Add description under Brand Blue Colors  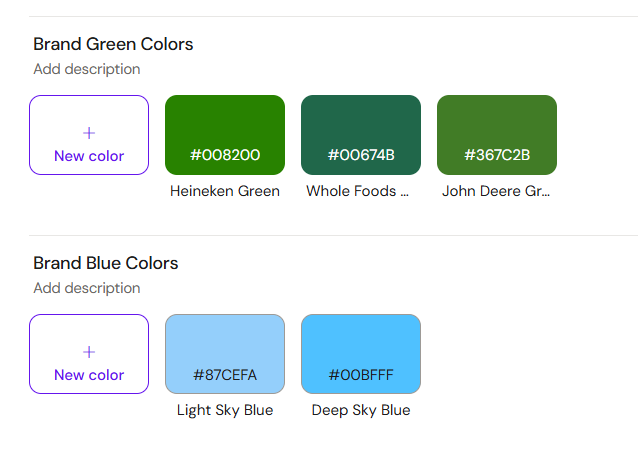click(87, 288)
